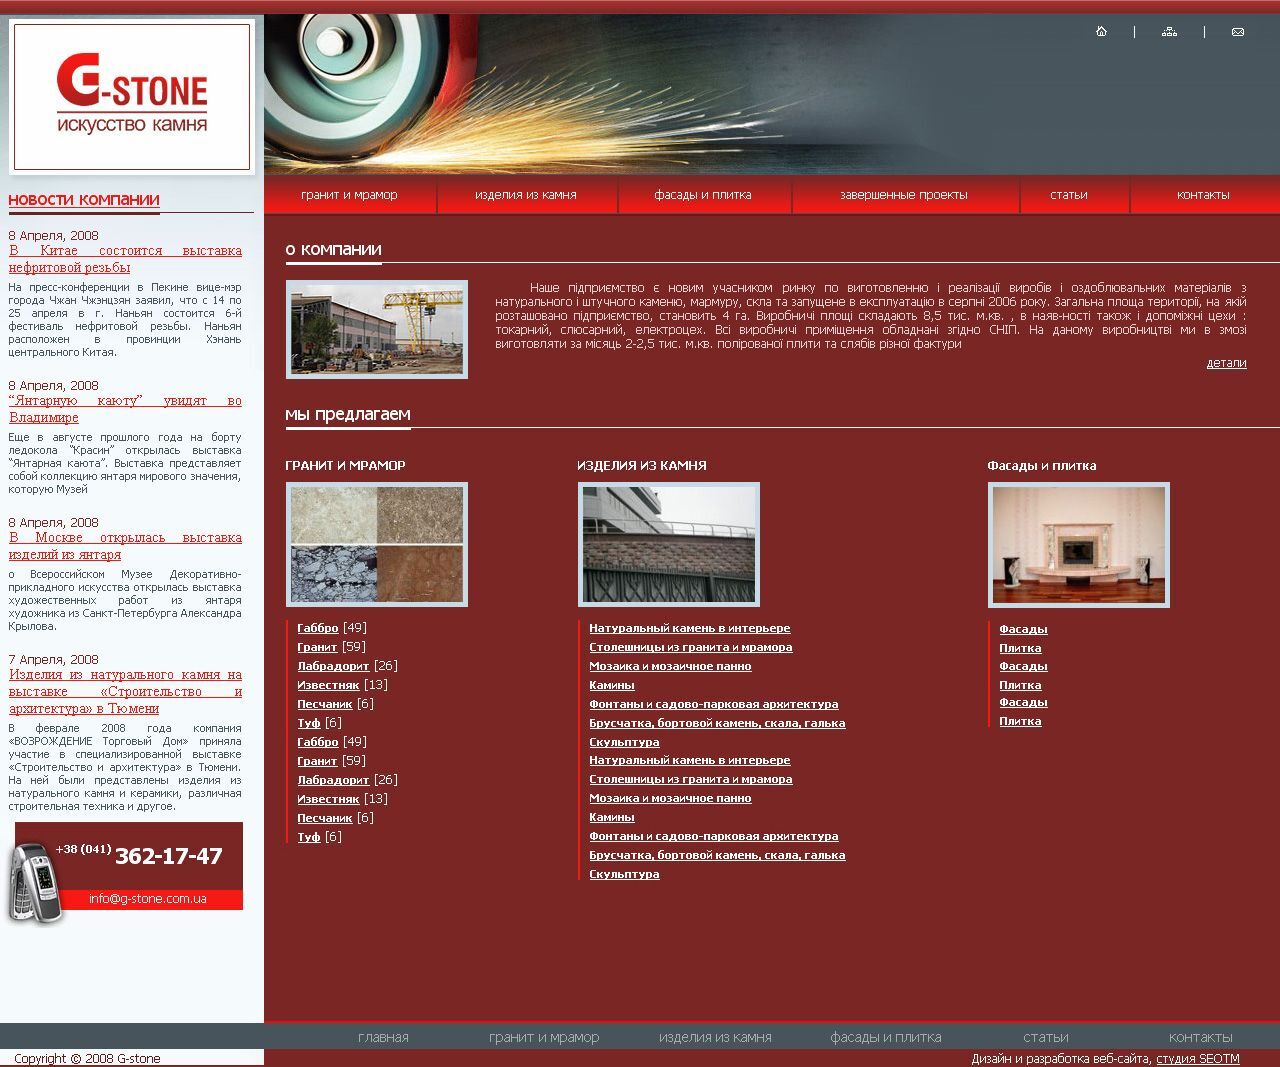Screen dimensions: 1280x1067
Task: Click the fireplace photo under 'Фасады и плитка'
Action: [1078, 545]
